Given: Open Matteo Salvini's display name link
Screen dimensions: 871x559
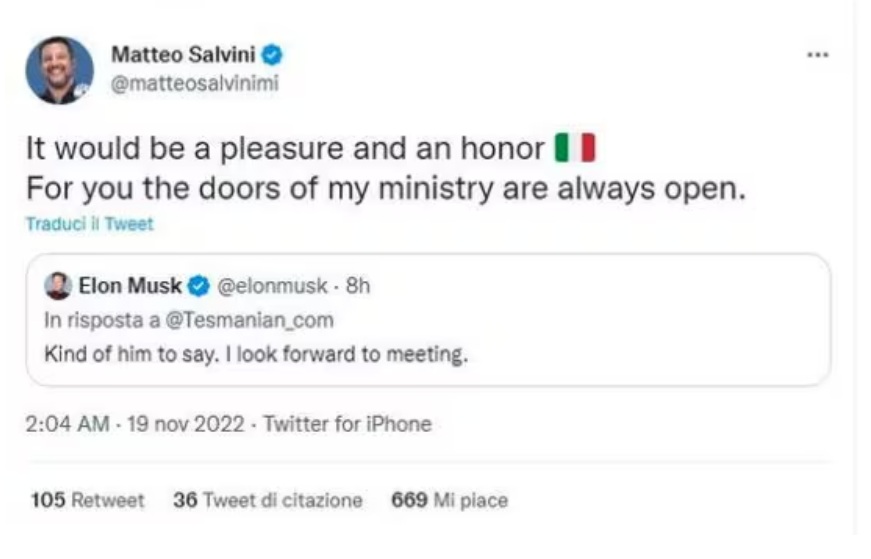Looking at the screenshot, I should [184, 56].
